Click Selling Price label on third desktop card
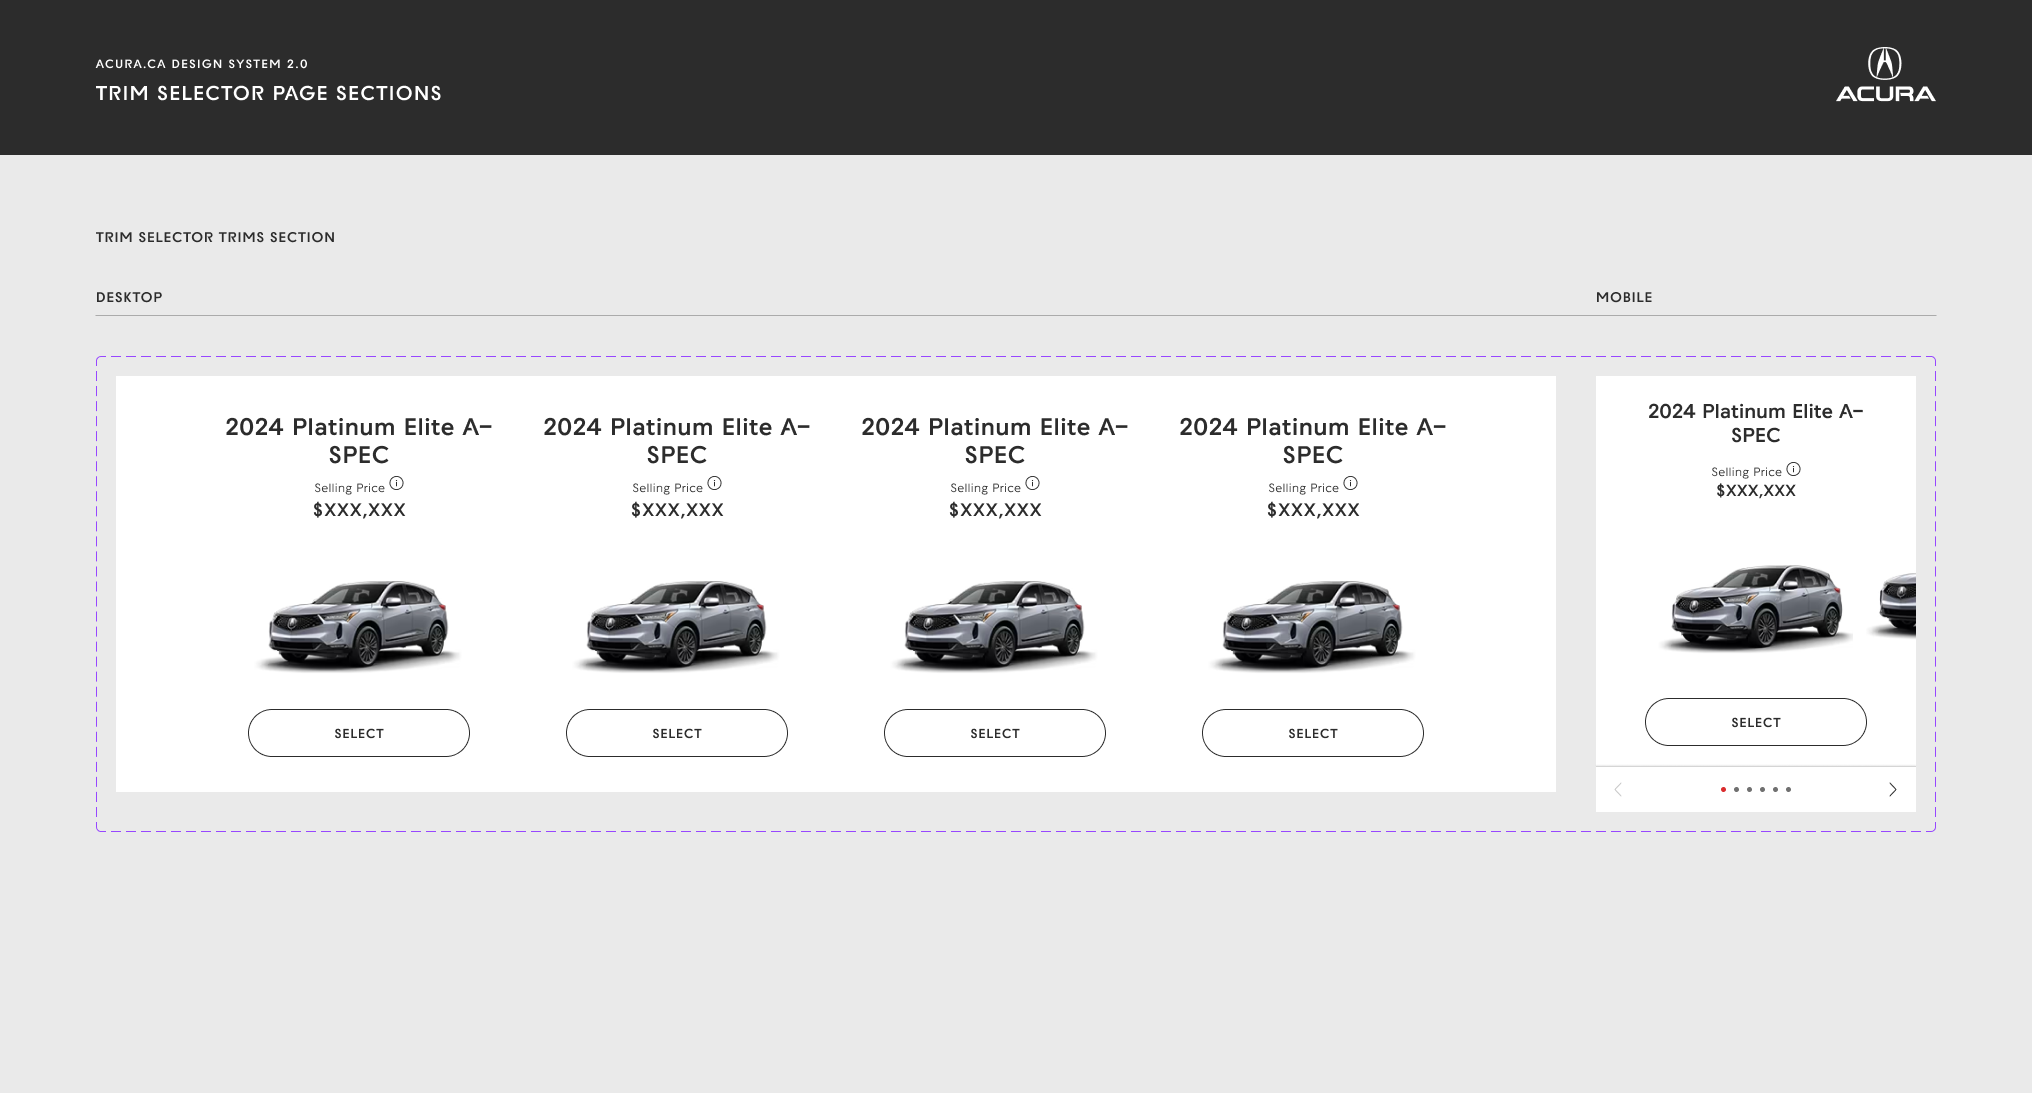Viewport: 2032px width, 1093px height. click(x=985, y=488)
